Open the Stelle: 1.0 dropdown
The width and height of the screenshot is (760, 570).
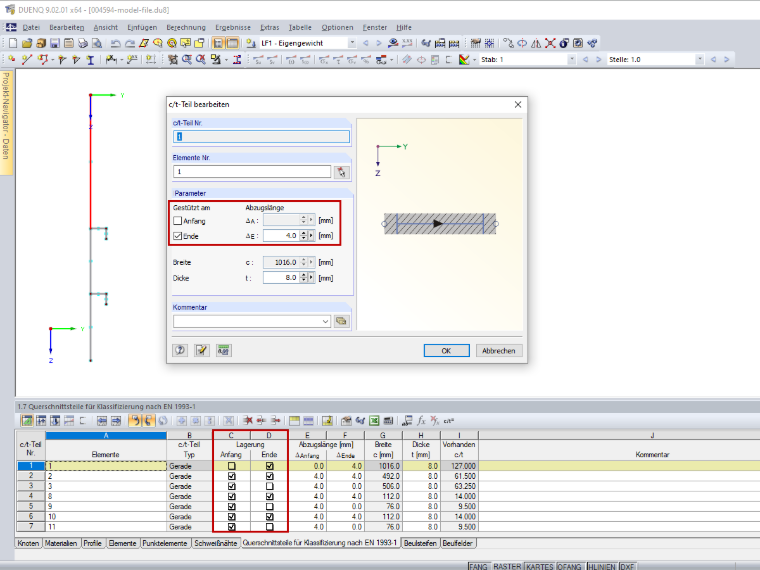pyautogui.click(x=699, y=60)
